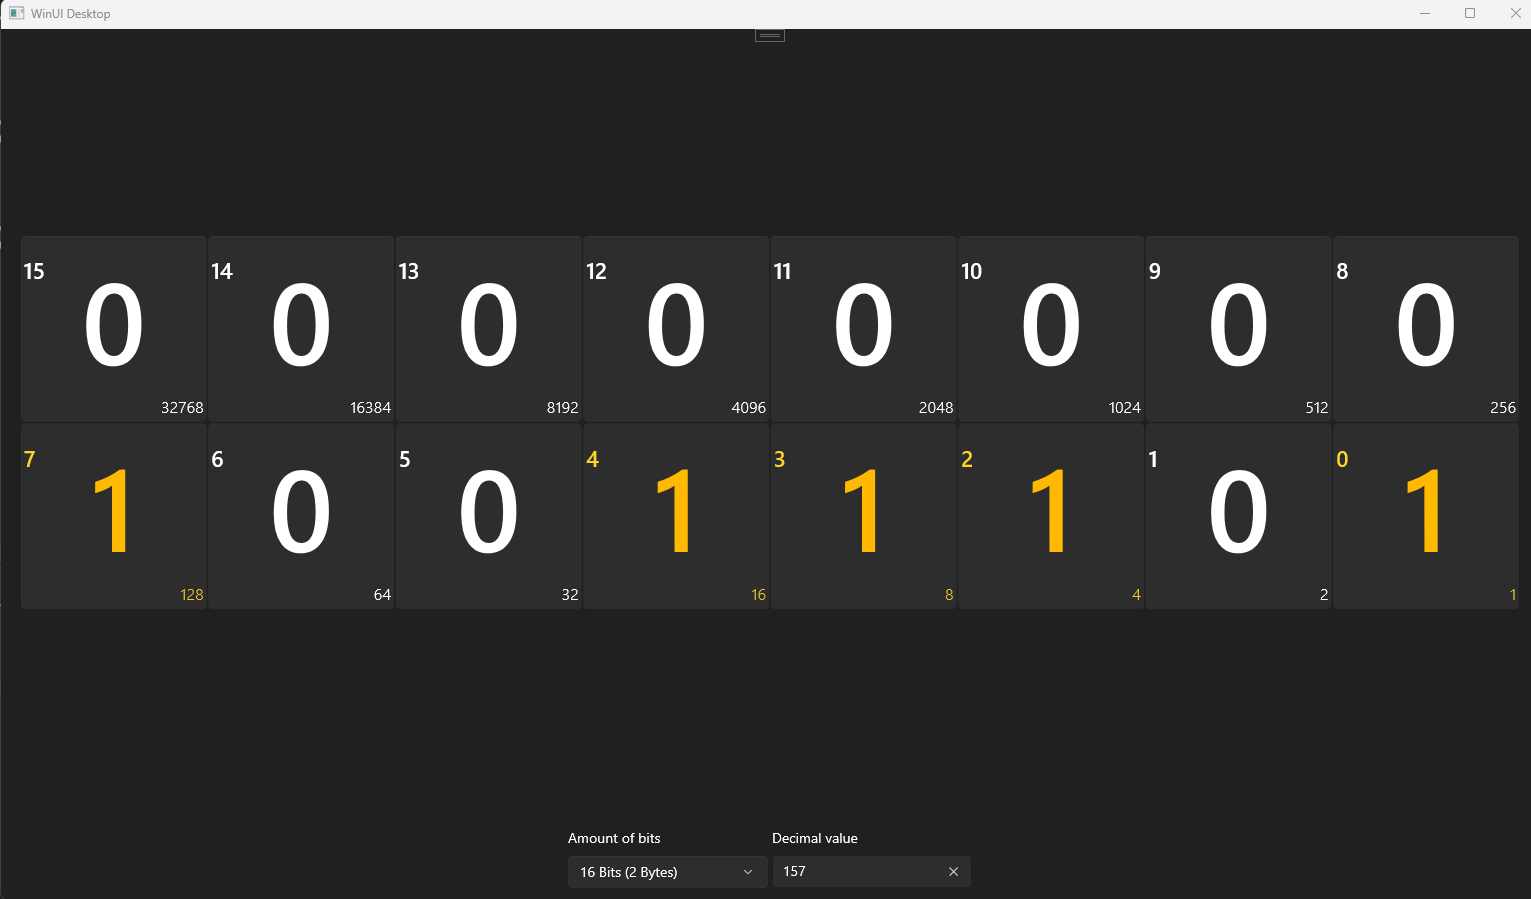Toggle bit 8 tile worth 256

click(x=1426, y=328)
